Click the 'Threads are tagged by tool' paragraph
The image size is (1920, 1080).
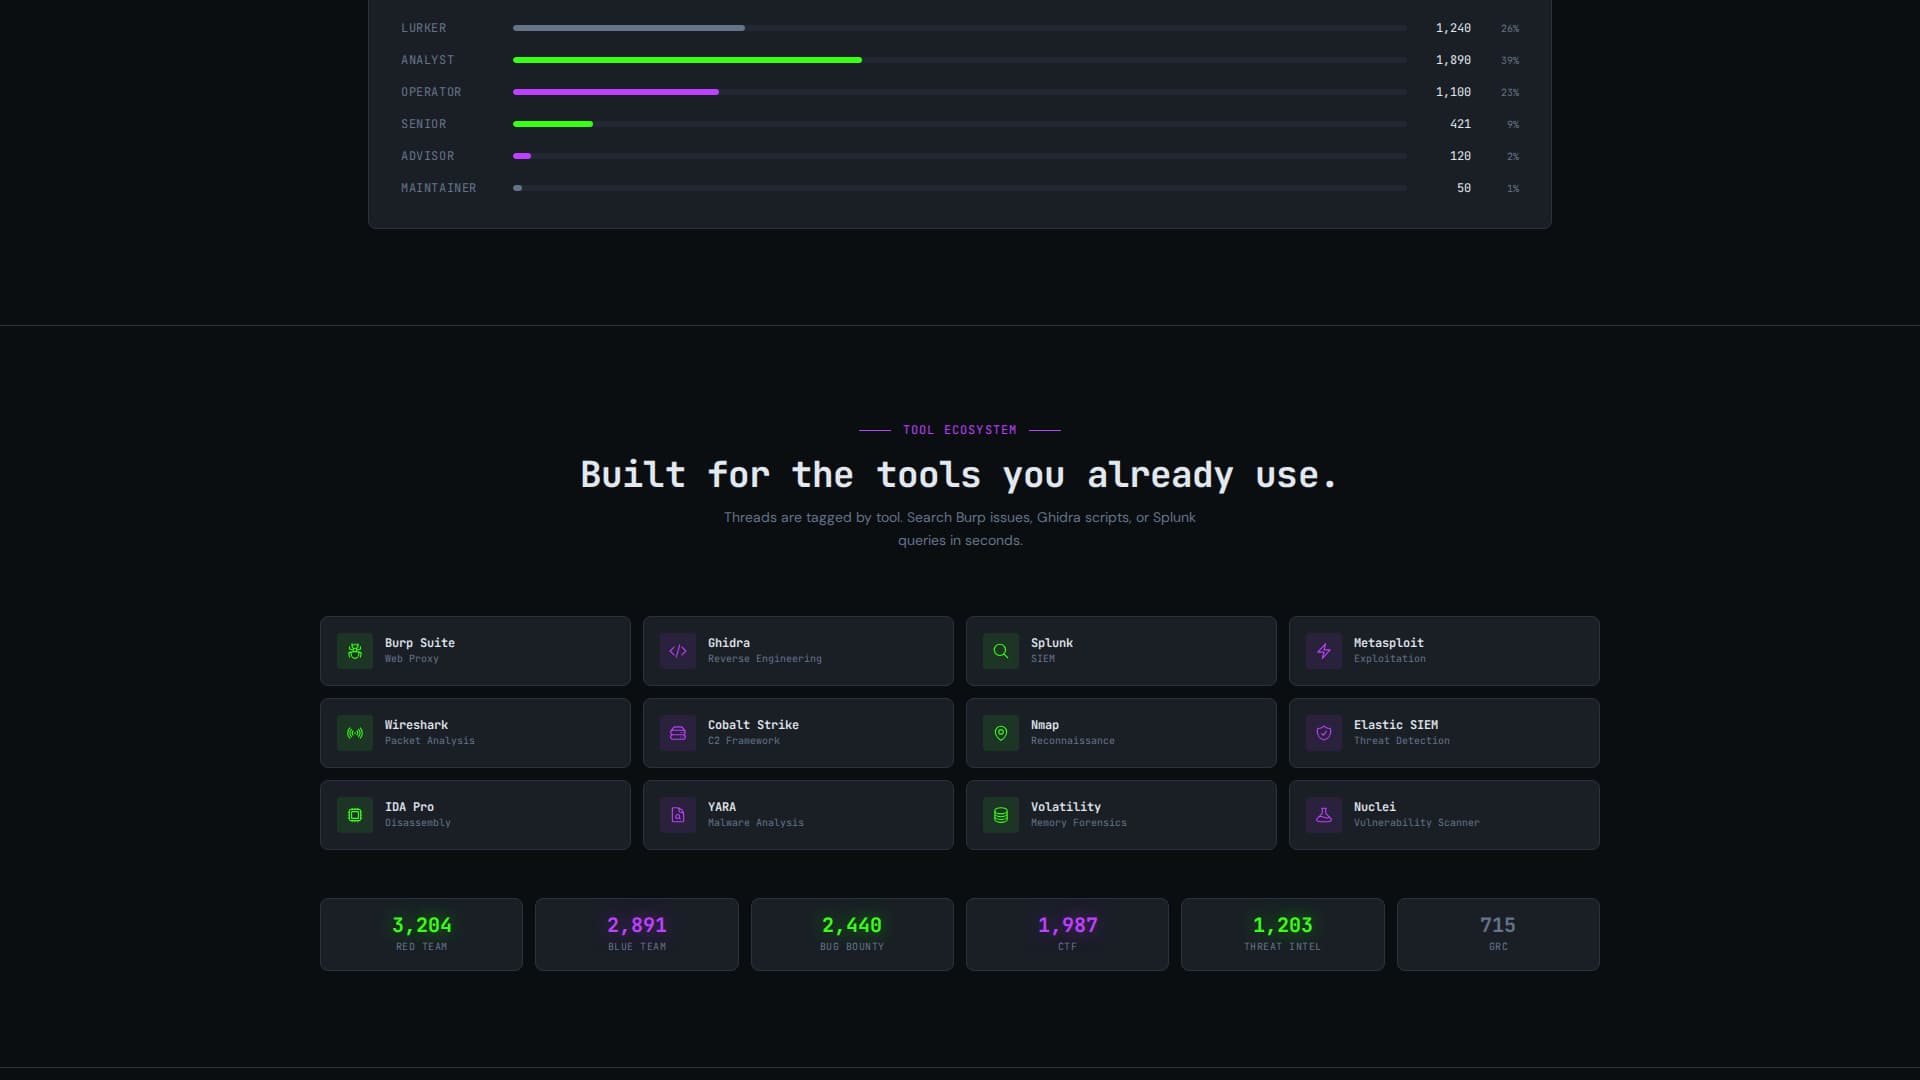coord(960,529)
